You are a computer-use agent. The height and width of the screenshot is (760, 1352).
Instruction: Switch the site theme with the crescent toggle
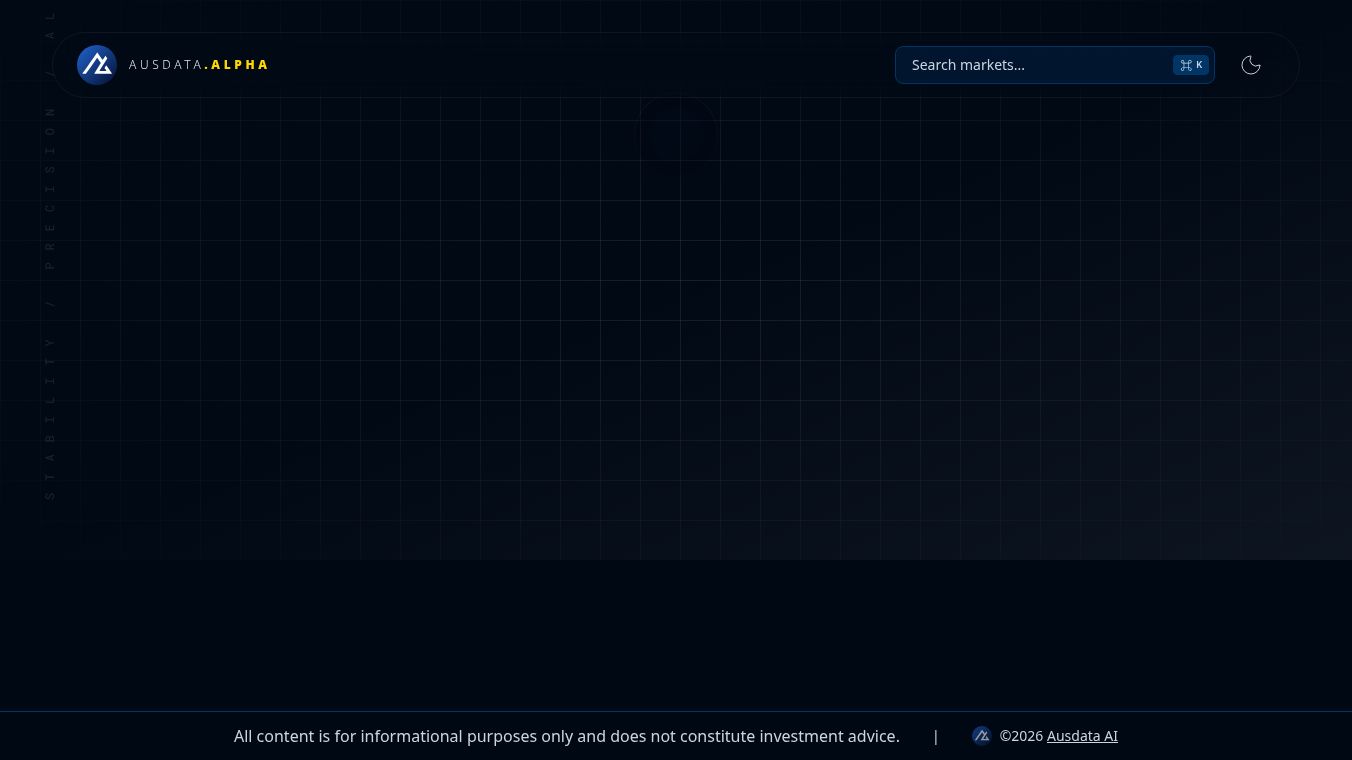1251,64
